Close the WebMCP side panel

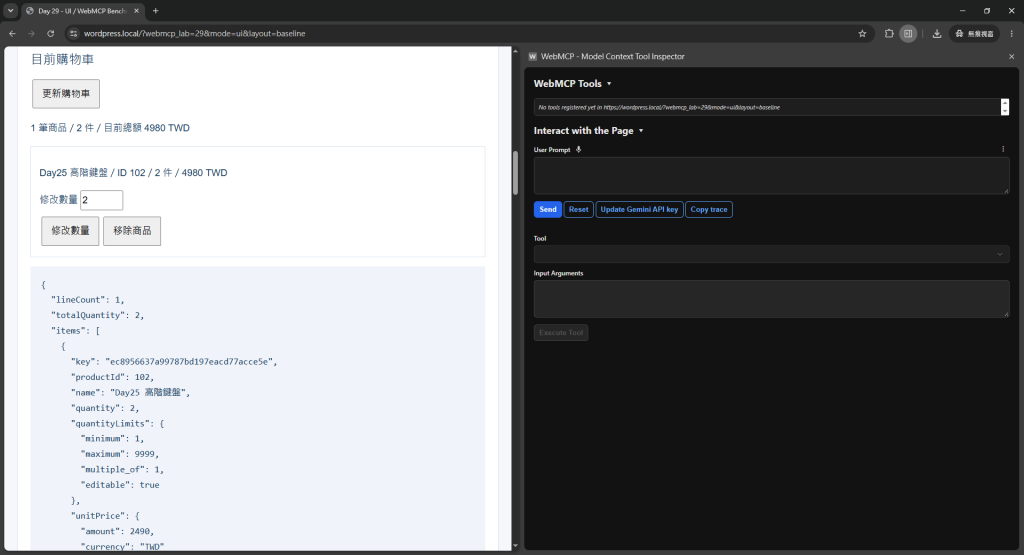pos(1012,57)
